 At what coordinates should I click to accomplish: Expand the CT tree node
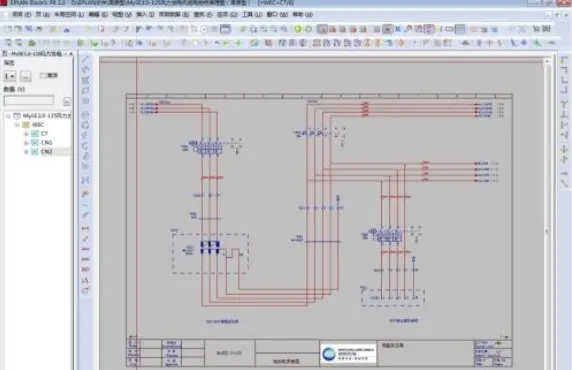pyautogui.click(x=26, y=134)
